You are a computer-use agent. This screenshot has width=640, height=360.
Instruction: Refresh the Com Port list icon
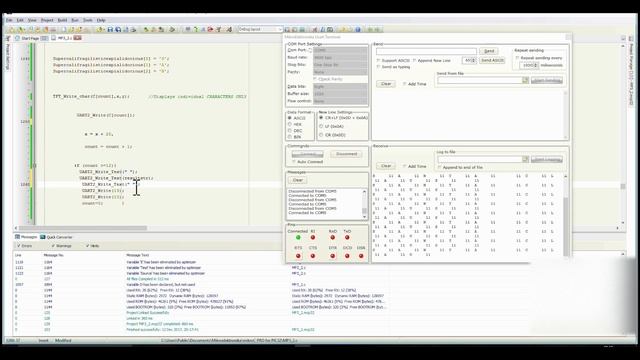click(310, 50)
